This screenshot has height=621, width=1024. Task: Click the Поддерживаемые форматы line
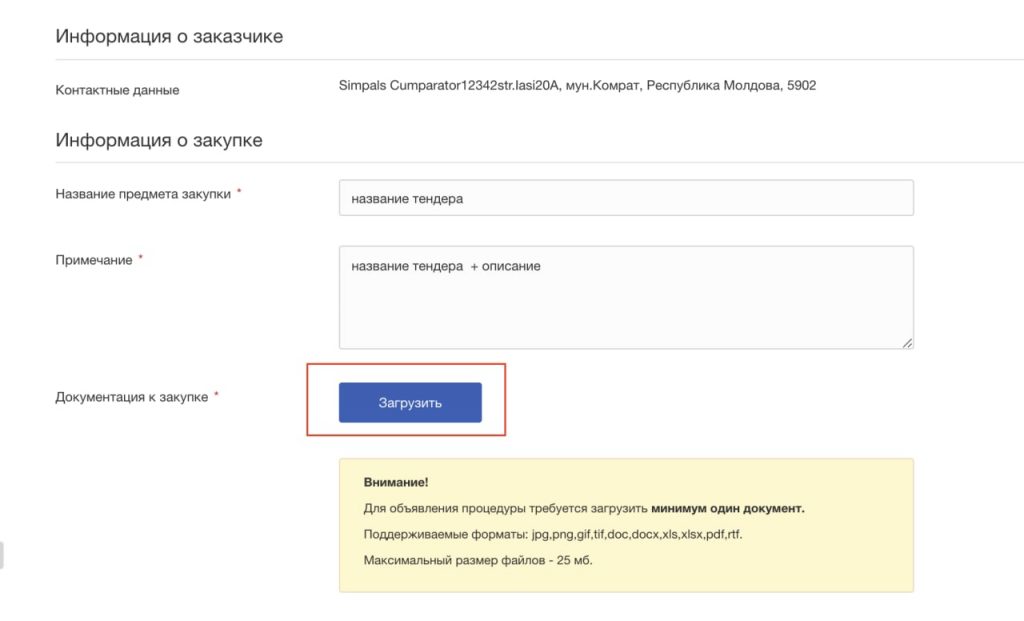point(552,534)
